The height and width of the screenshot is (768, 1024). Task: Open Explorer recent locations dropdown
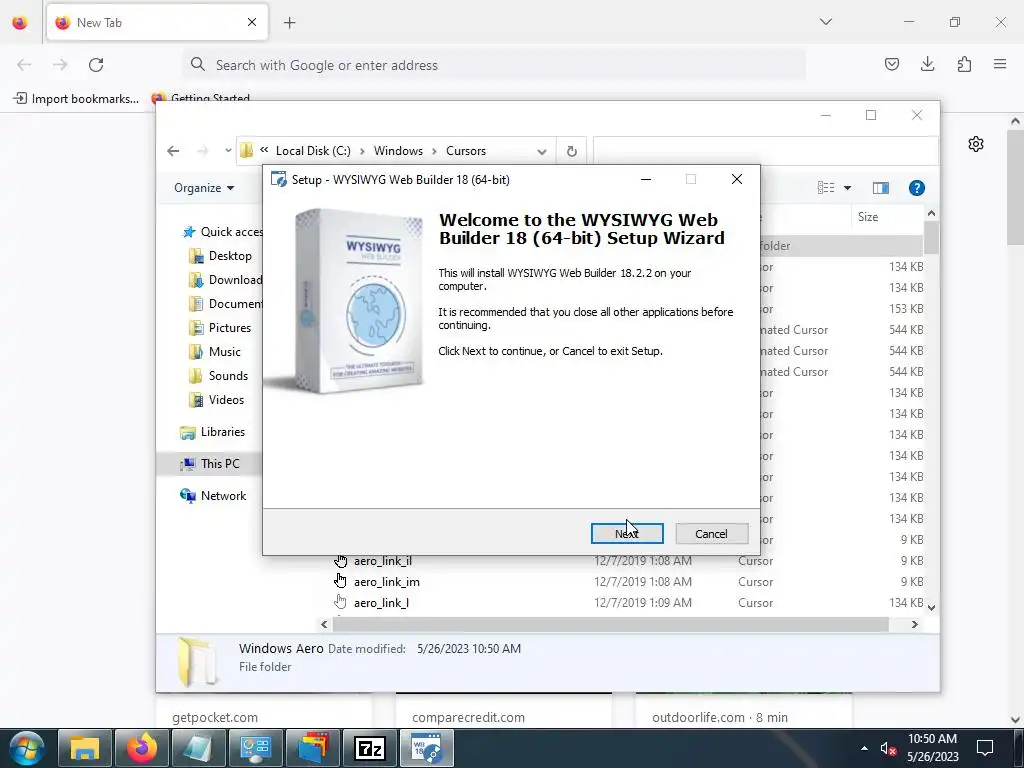pyautogui.click(x=228, y=151)
